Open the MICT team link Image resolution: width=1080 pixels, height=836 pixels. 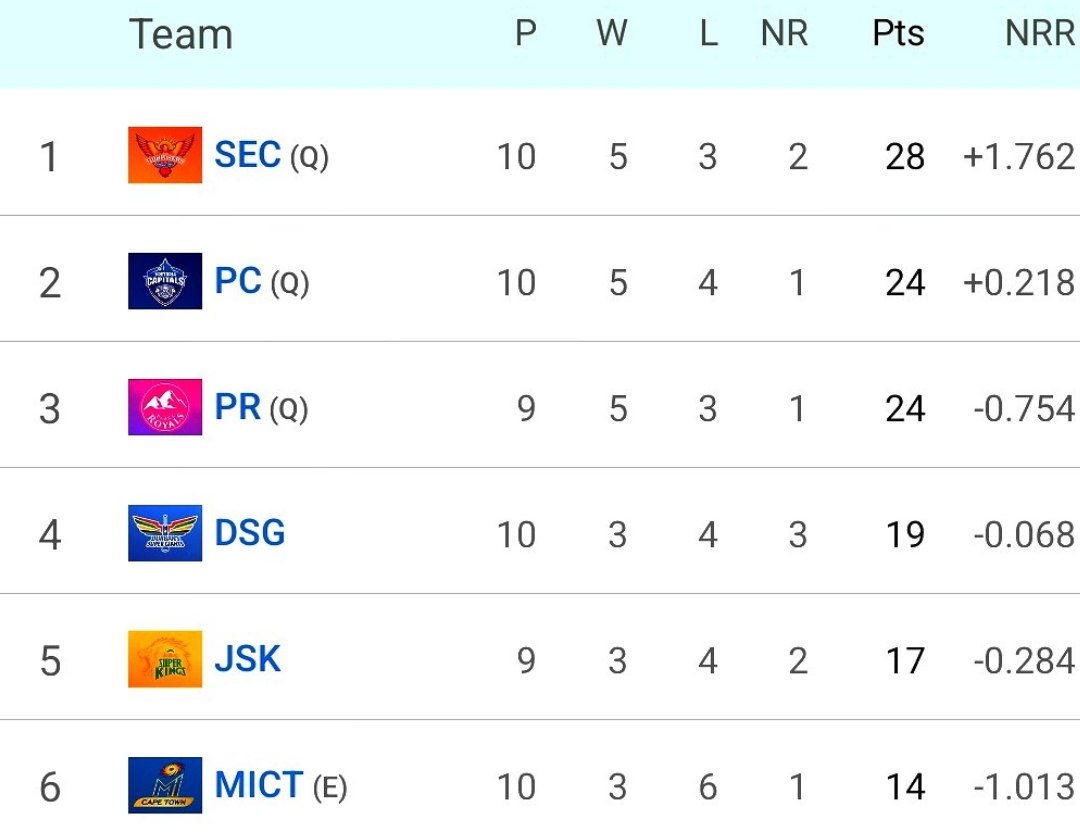tap(259, 785)
